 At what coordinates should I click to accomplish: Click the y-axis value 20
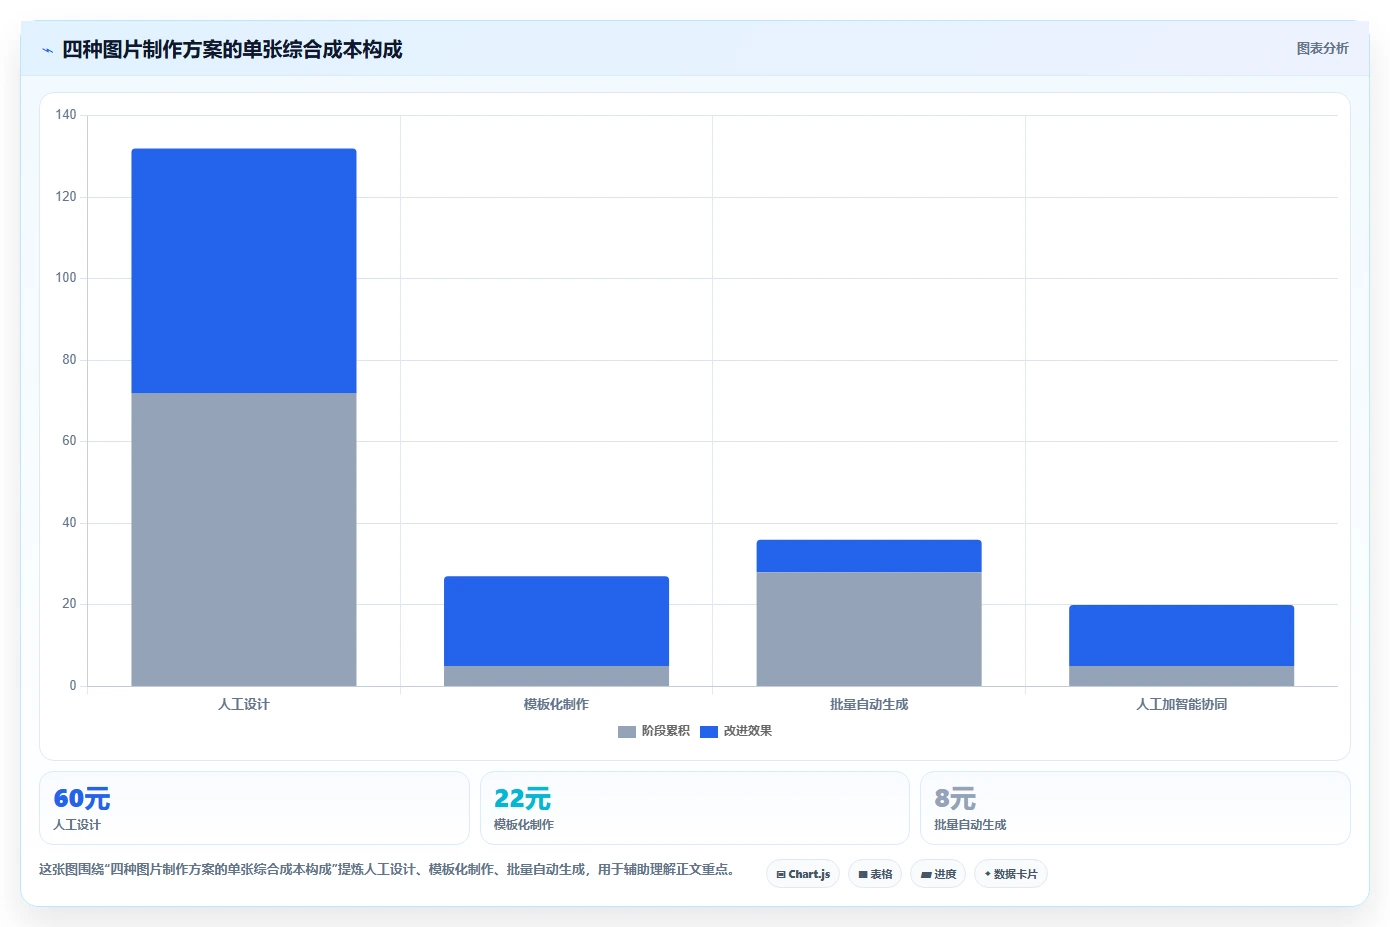click(69, 604)
